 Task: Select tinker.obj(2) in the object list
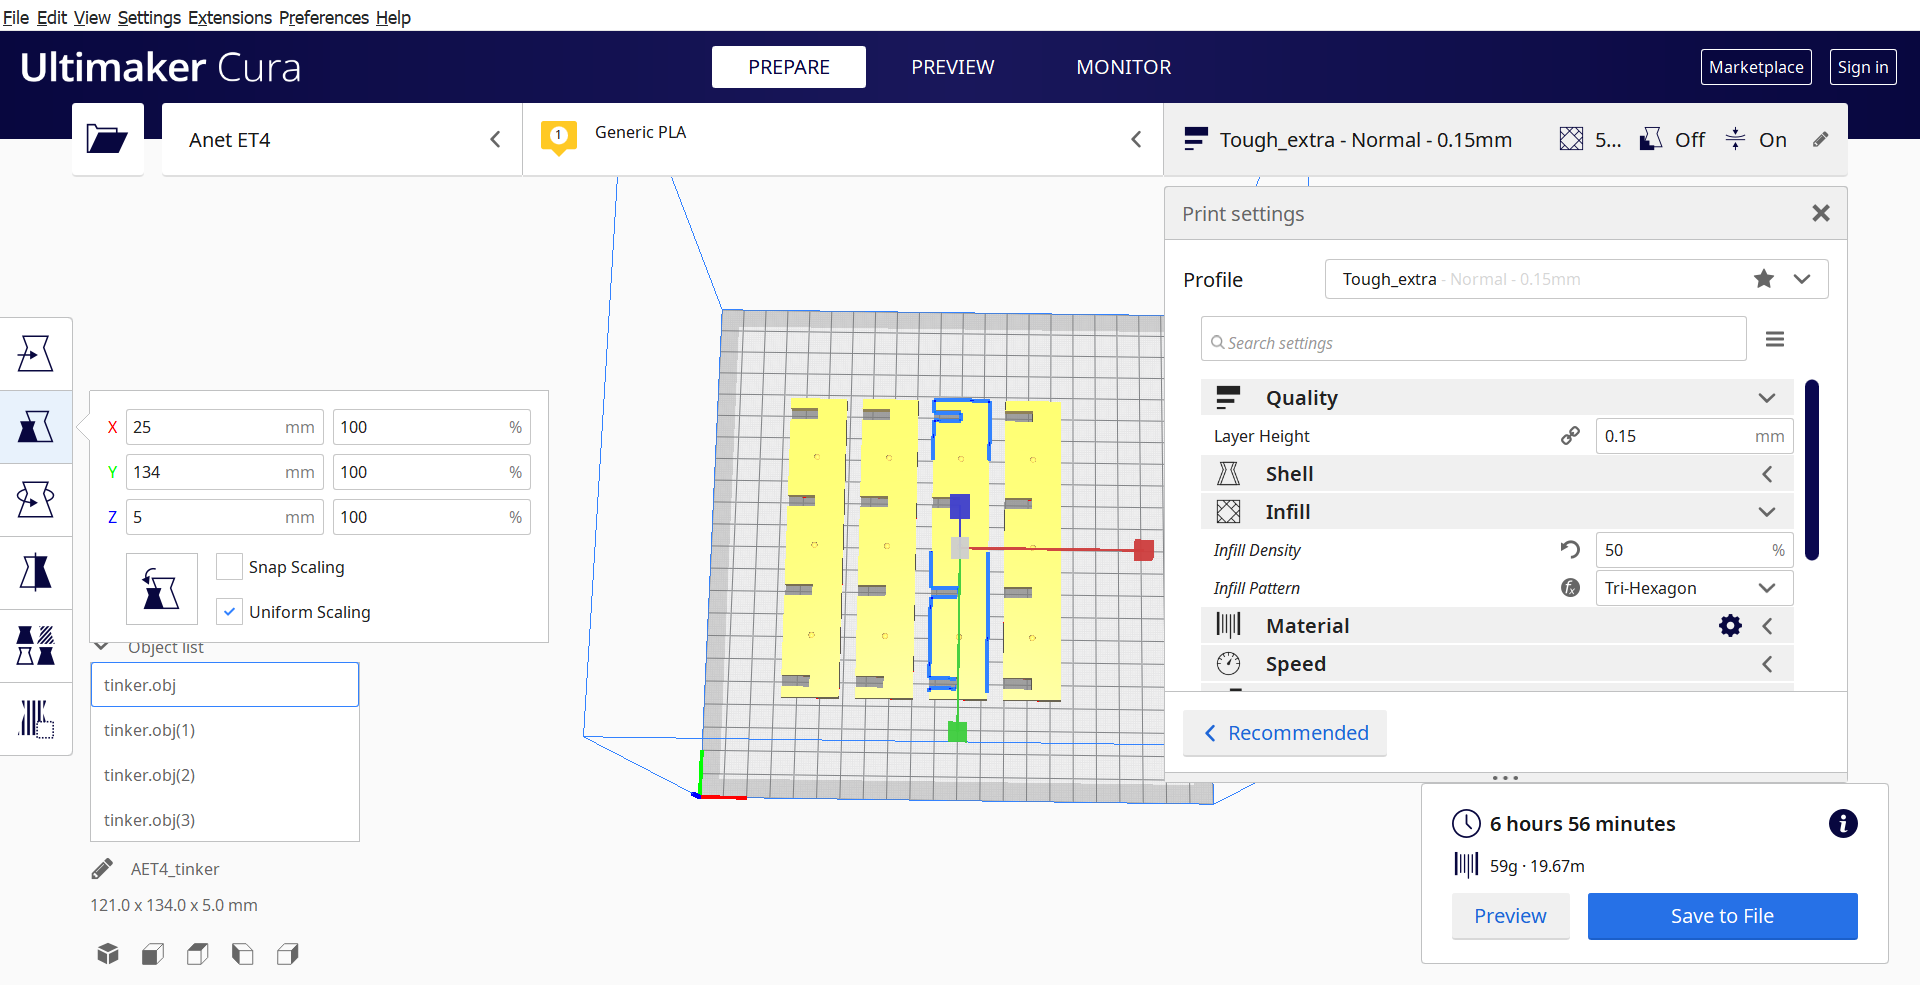[225, 775]
